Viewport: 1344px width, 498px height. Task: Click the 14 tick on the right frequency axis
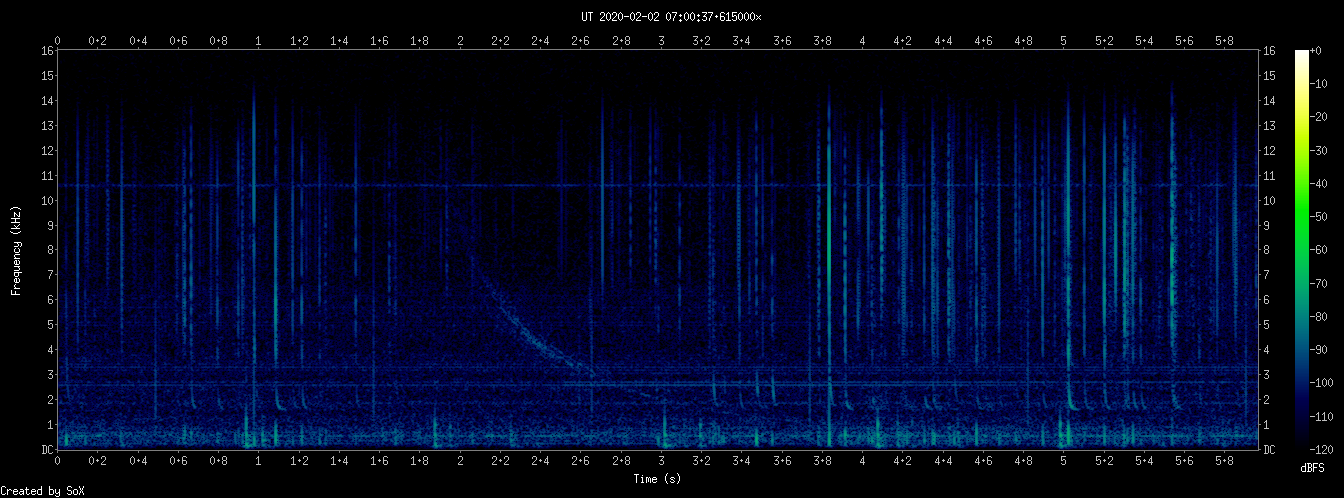[1270, 100]
